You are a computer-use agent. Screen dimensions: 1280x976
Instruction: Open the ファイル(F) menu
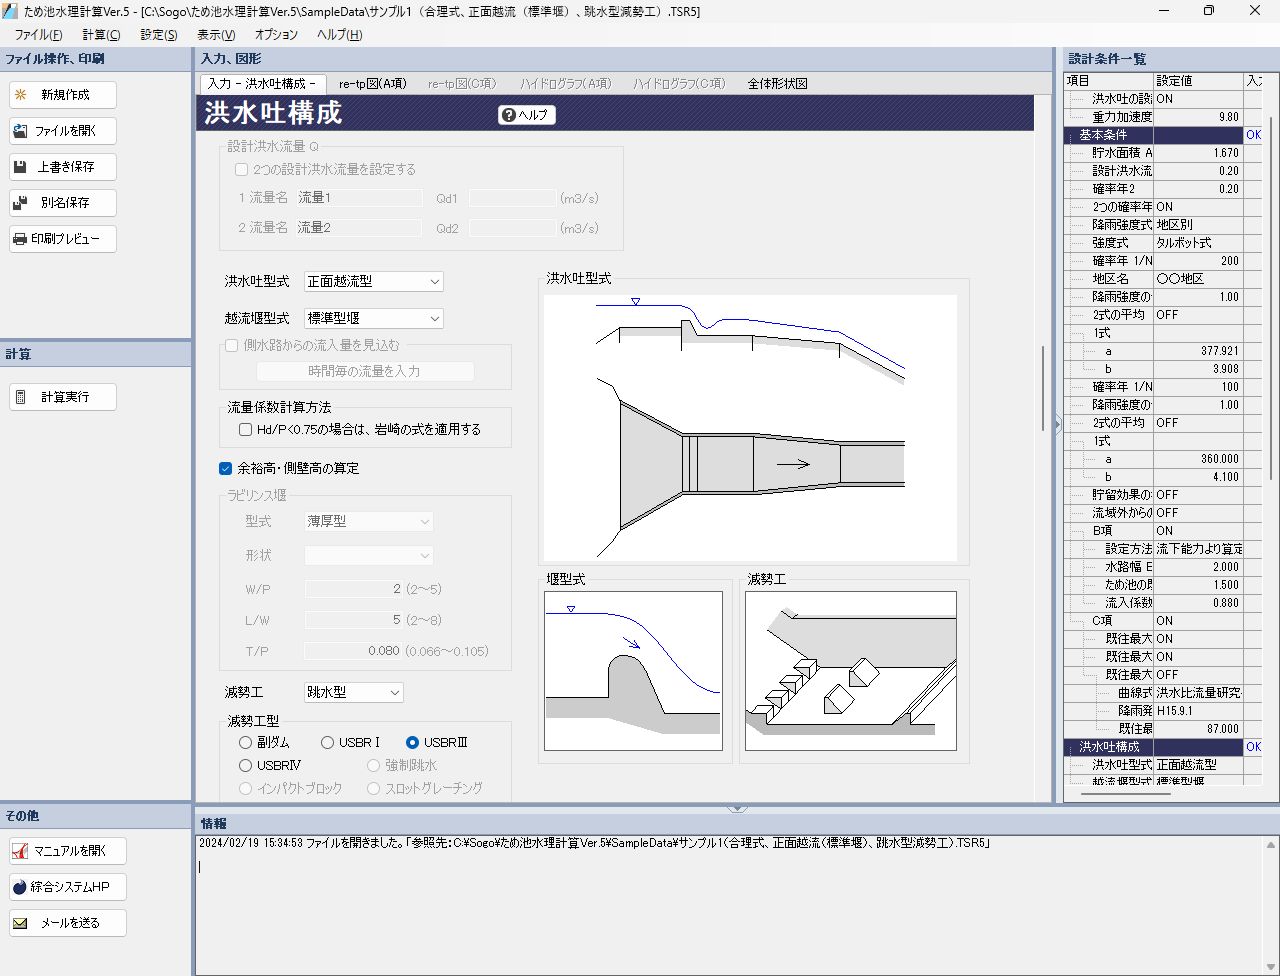[38, 34]
